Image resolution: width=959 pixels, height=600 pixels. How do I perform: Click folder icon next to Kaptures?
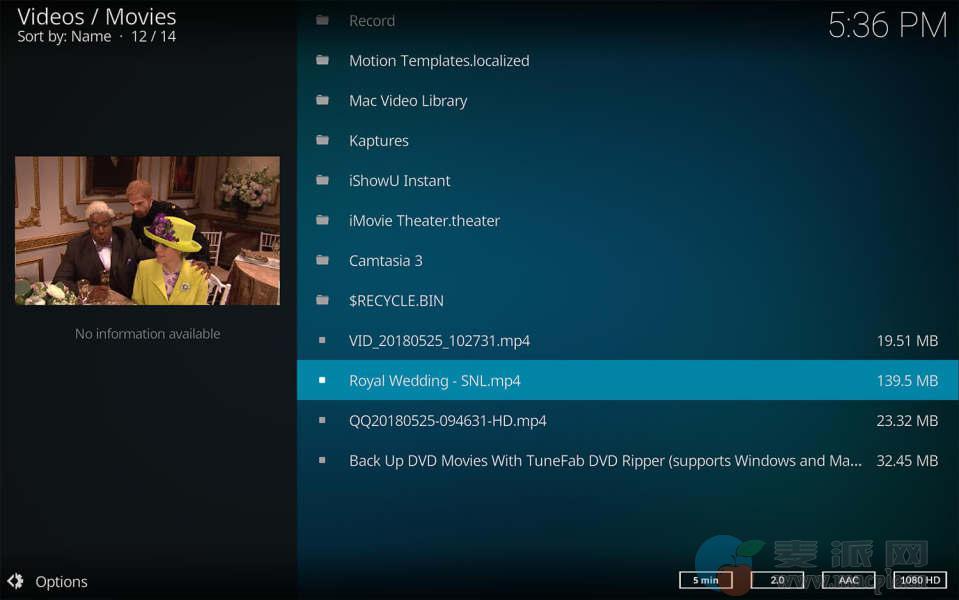coord(322,140)
